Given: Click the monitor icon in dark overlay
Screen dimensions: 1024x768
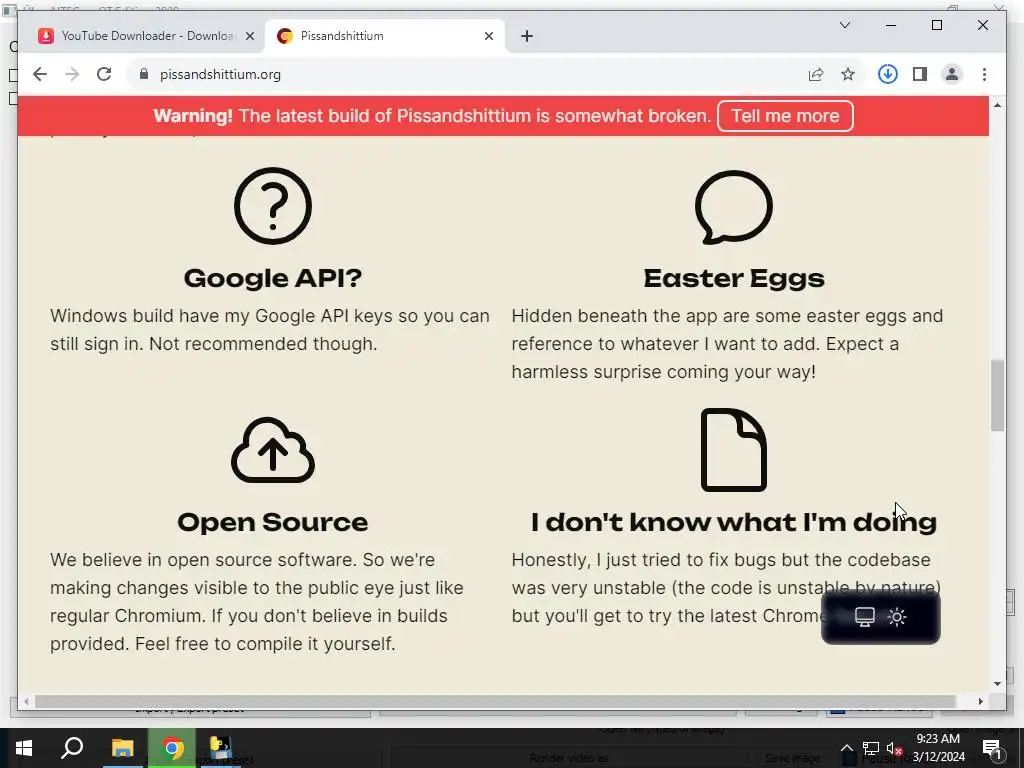Looking at the screenshot, I should [x=865, y=617].
